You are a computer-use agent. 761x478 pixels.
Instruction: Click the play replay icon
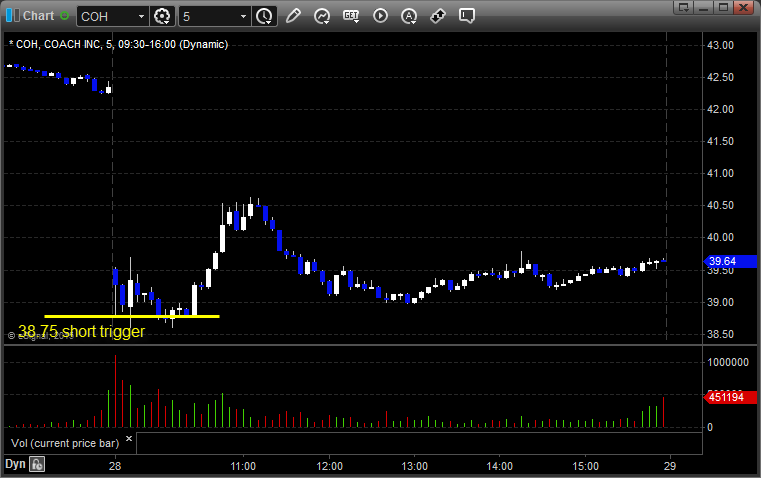pos(380,16)
